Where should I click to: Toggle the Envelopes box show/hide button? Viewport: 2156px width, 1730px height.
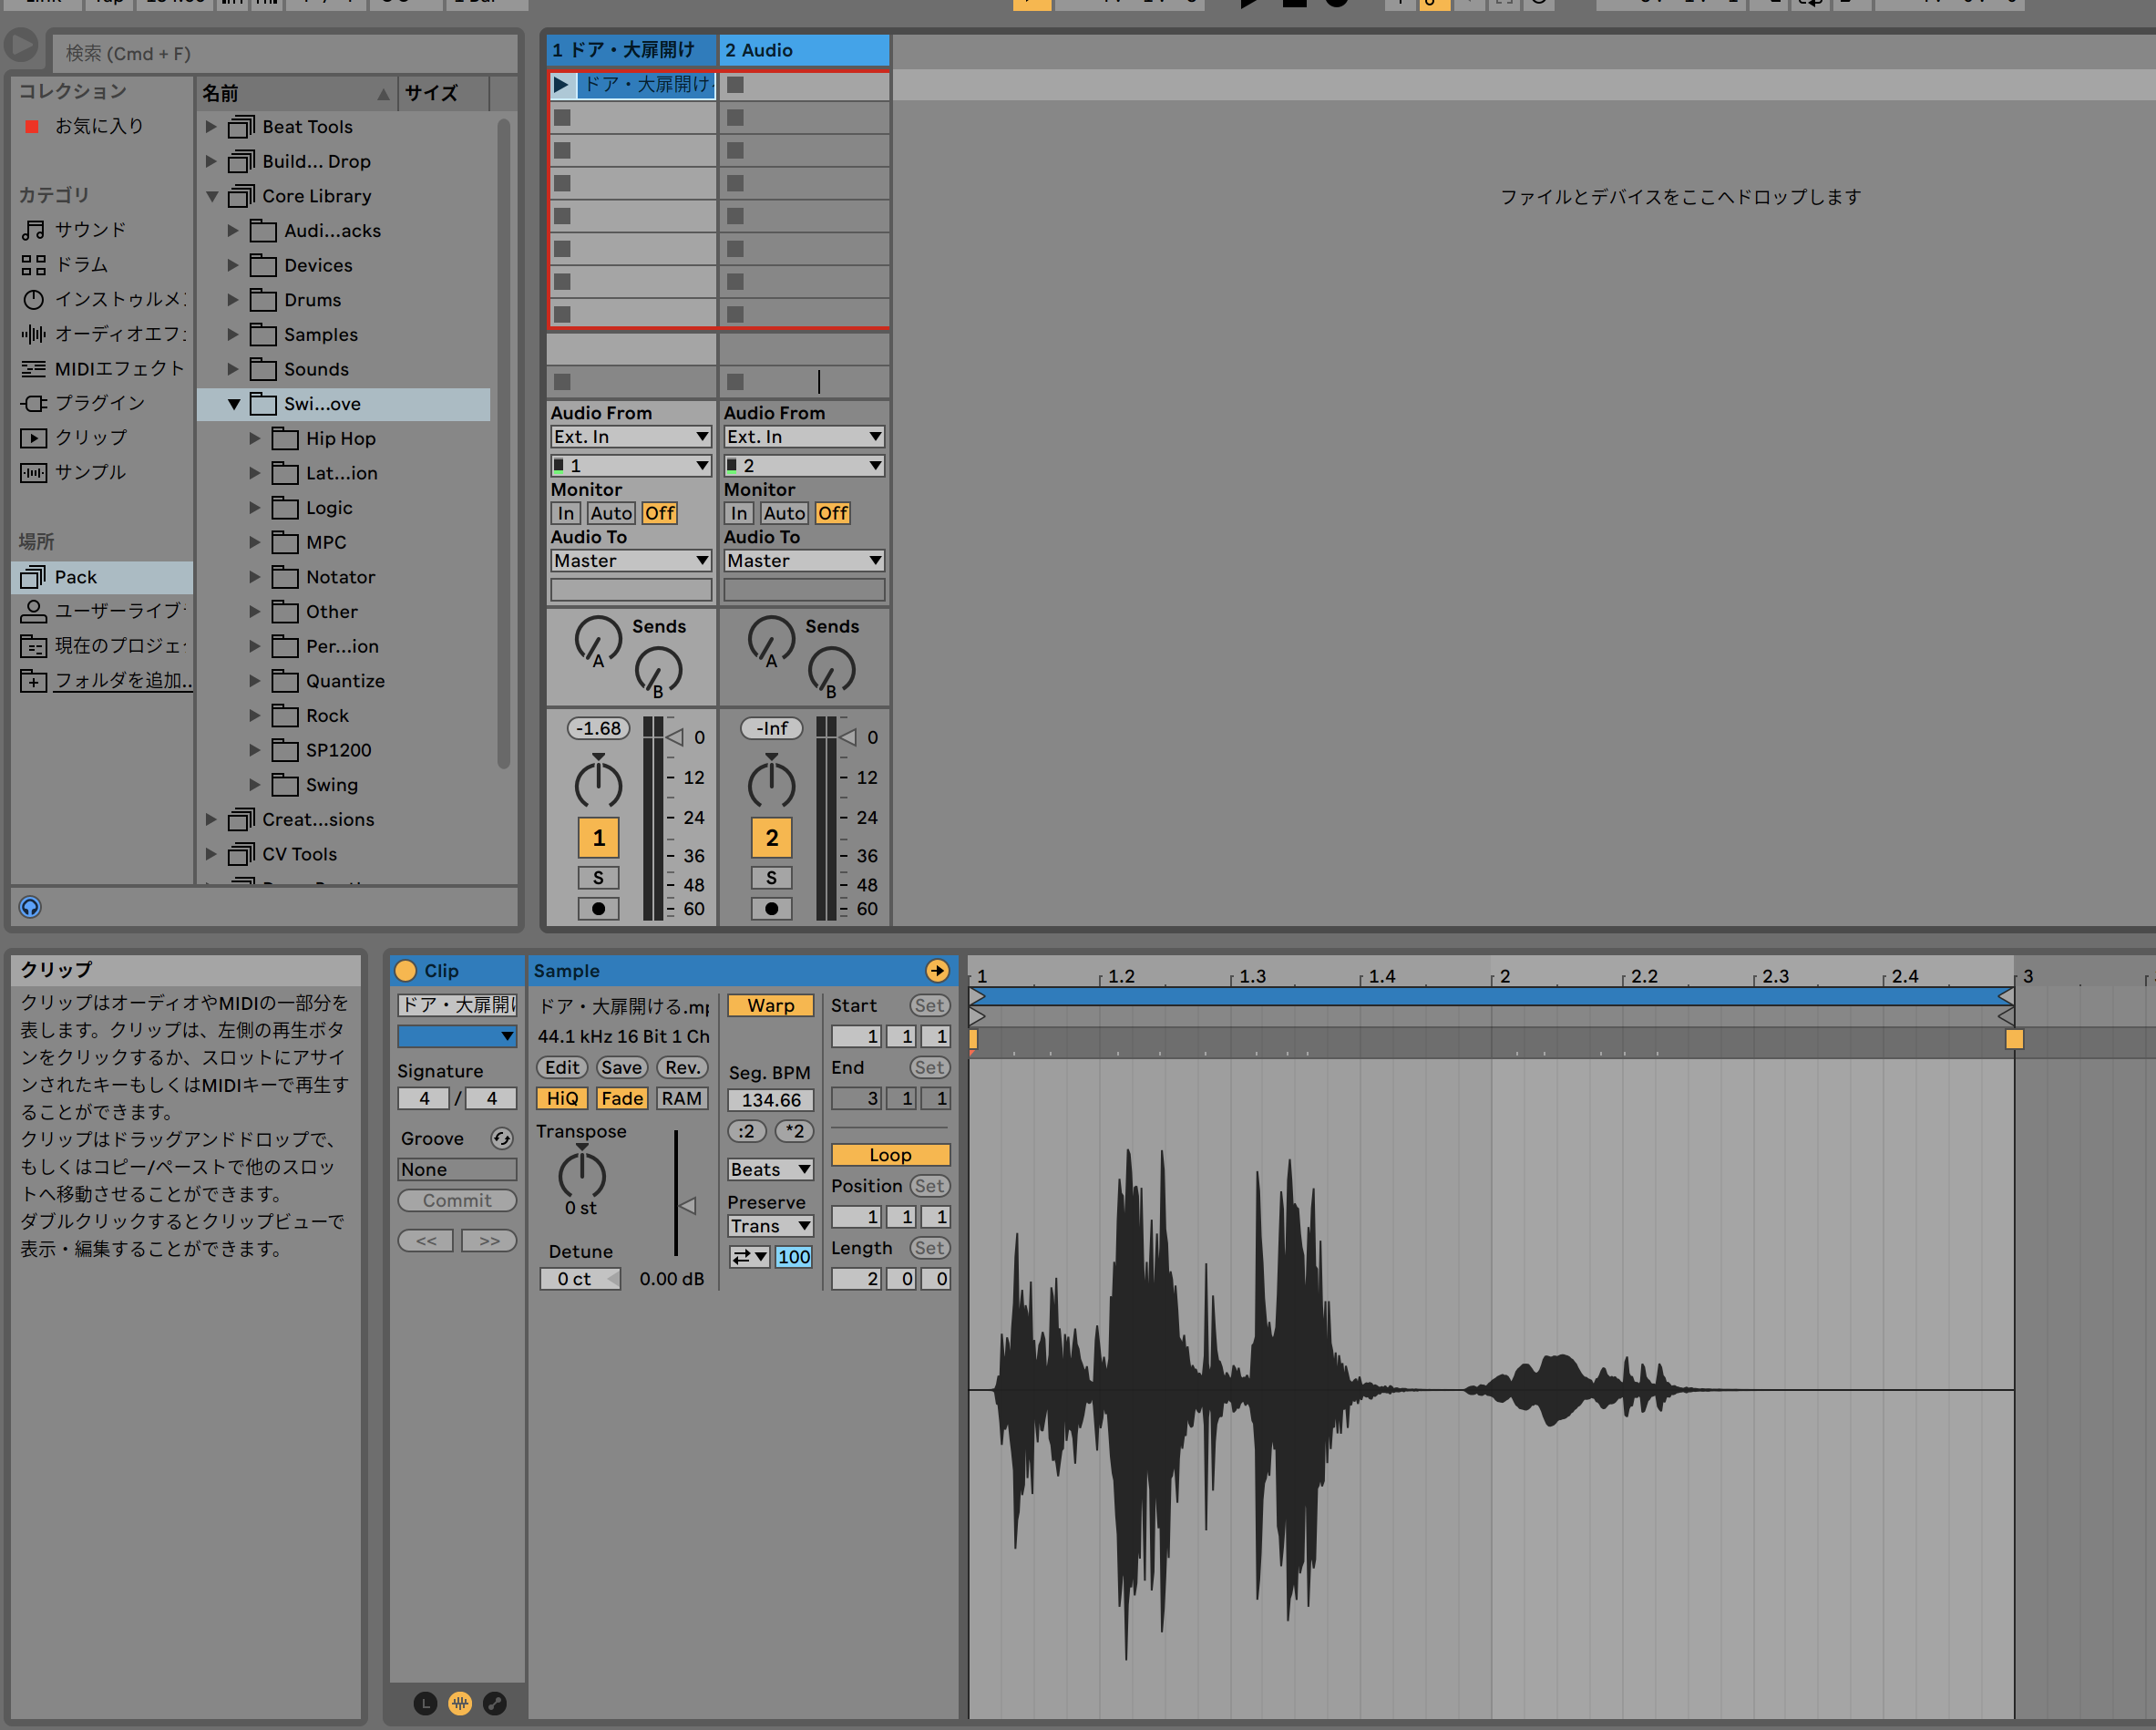[495, 1703]
